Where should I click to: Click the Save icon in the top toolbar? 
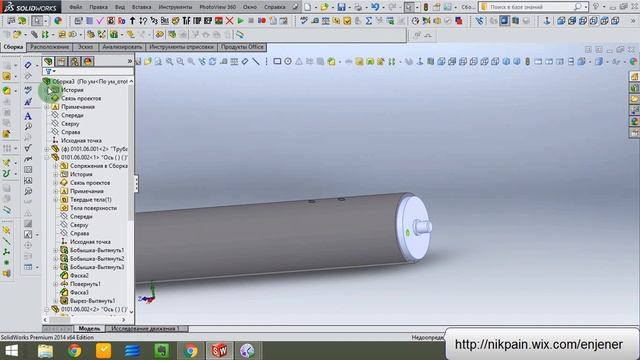click(x=341, y=7)
